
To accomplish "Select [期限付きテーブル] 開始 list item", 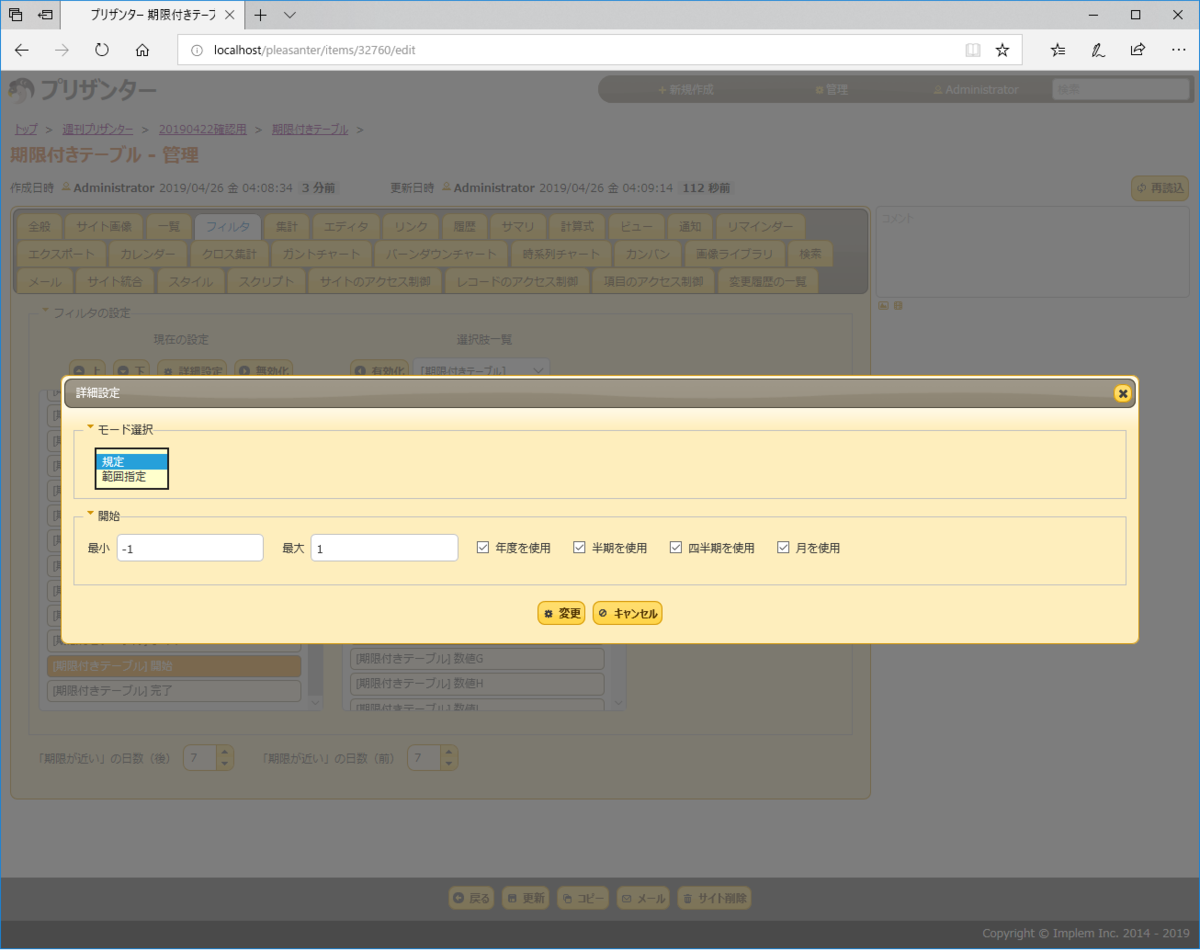I will [174, 665].
